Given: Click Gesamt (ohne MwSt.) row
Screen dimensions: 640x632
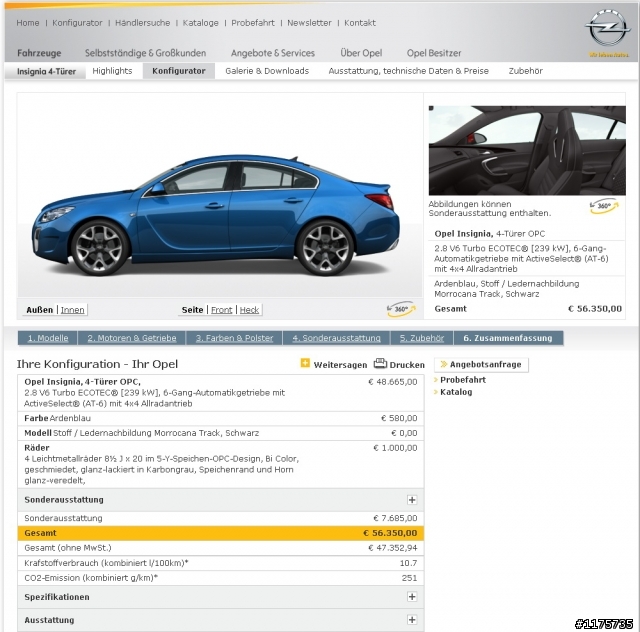Looking at the screenshot, I should (x=221, y=548).
